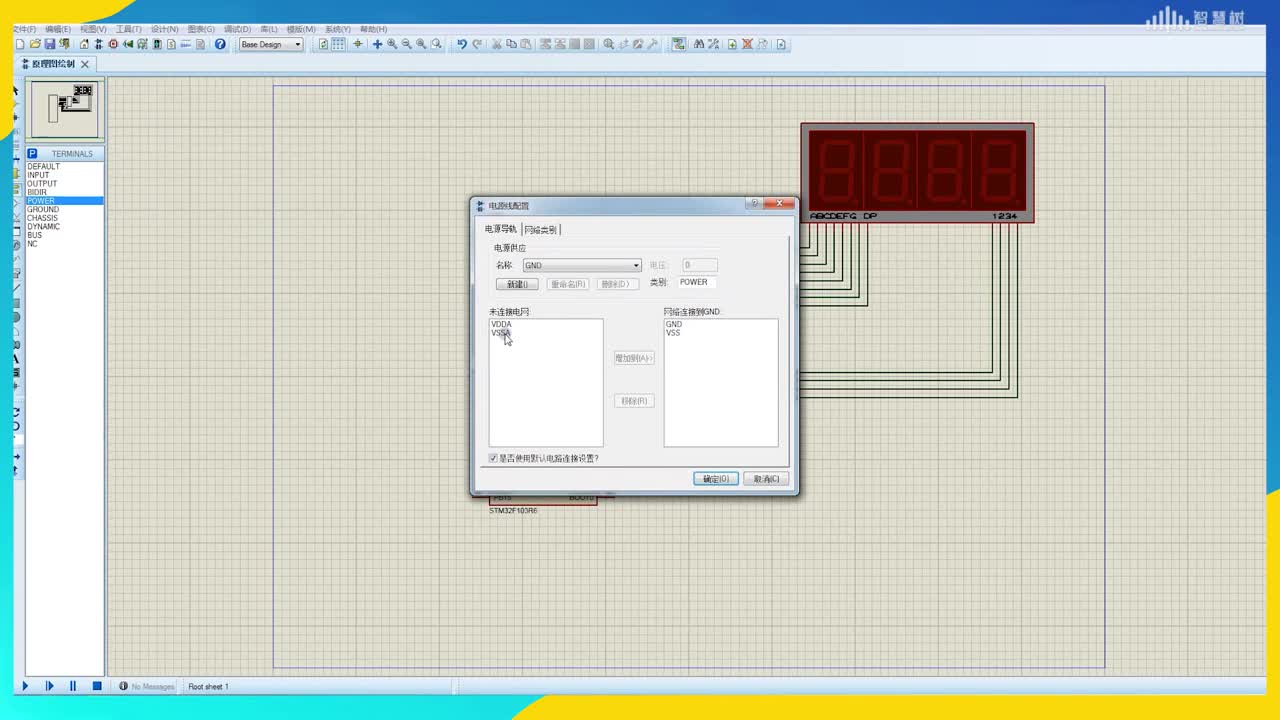
Task: Select VDDA in unconnected nets list
Action: [x=501, y=324]
